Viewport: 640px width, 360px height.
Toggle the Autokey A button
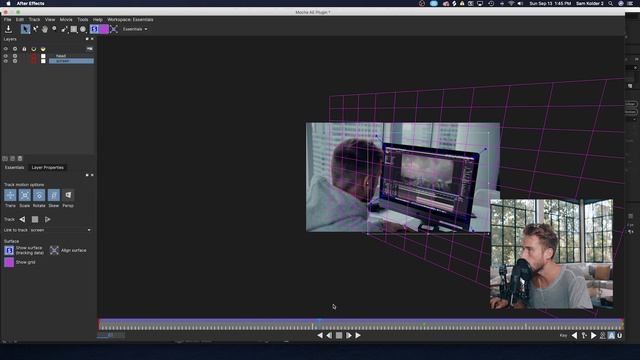[611, 336]
